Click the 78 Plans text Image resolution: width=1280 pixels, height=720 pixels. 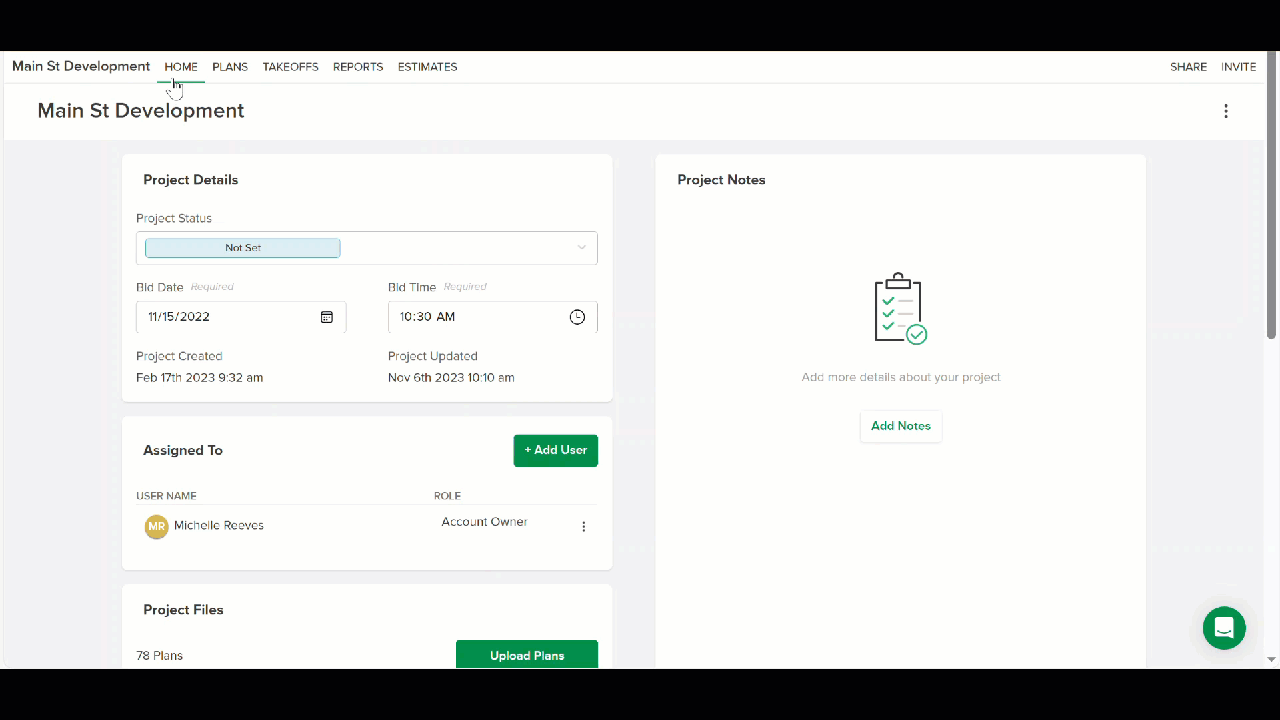160,656
